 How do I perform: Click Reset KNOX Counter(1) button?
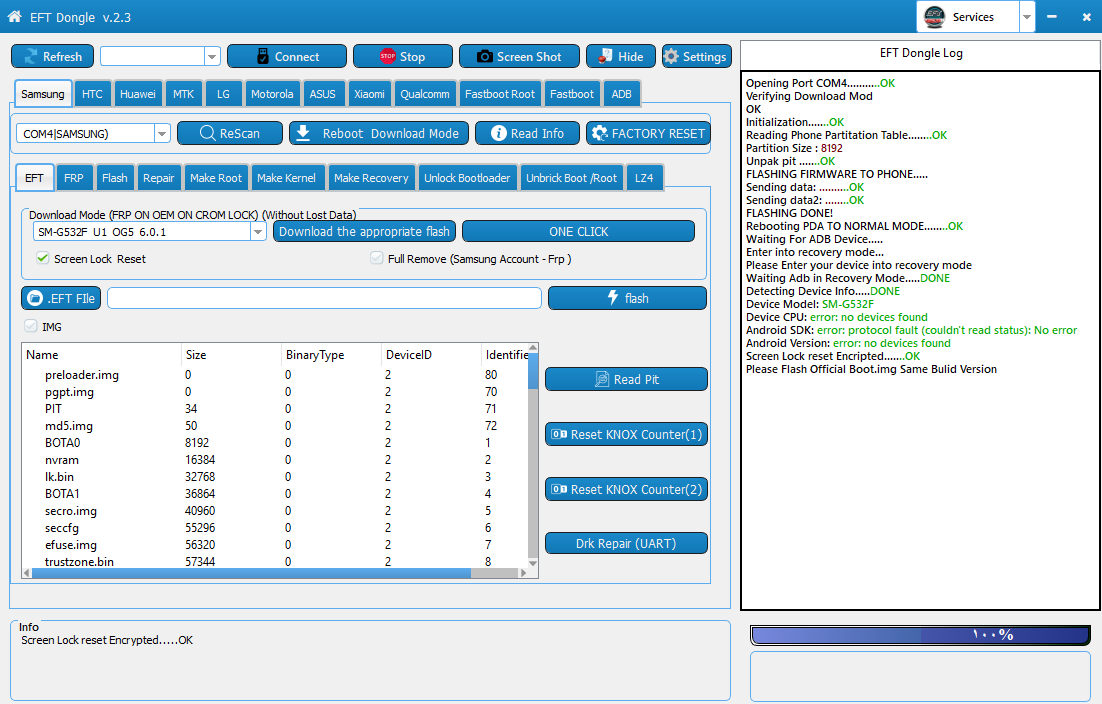pos(626,434)
